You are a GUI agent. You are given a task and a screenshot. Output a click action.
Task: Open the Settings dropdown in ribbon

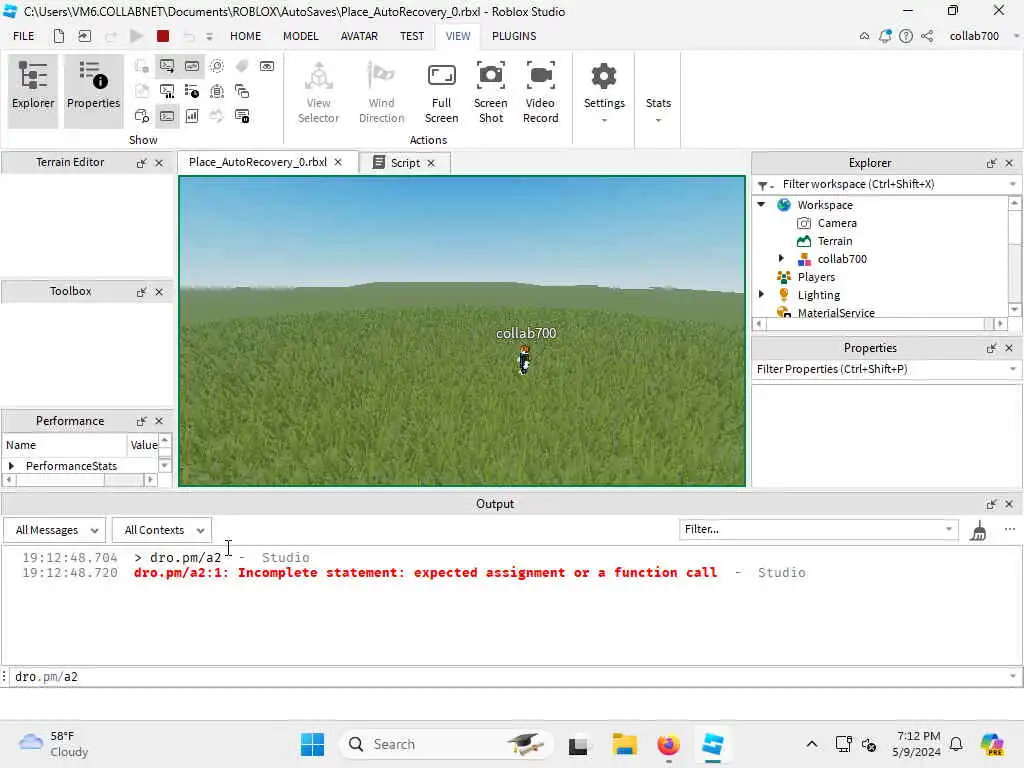pos(604,93)
